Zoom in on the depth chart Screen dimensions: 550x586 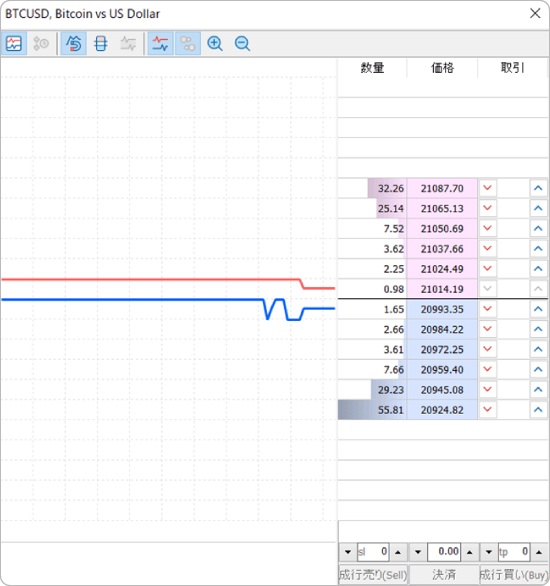[x=215, y=44]
